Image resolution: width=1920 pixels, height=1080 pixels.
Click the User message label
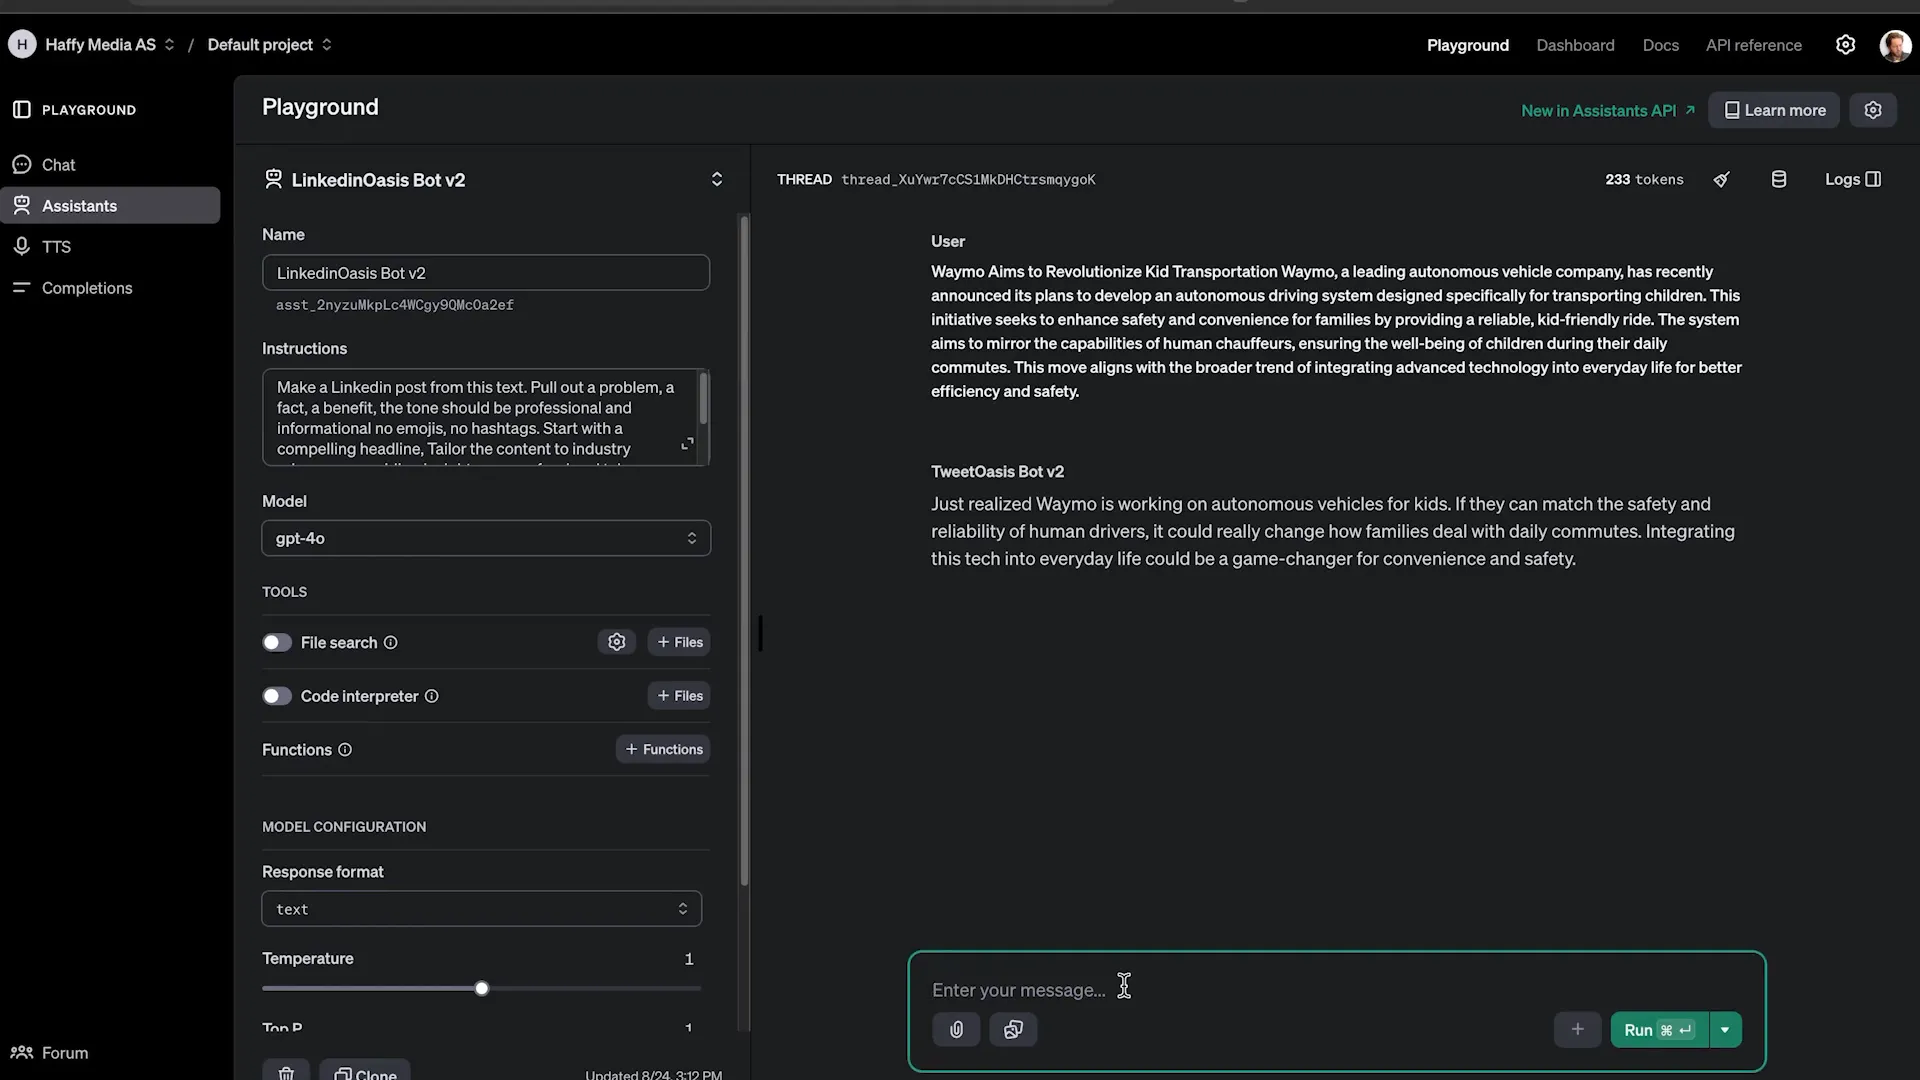(947, 242)
